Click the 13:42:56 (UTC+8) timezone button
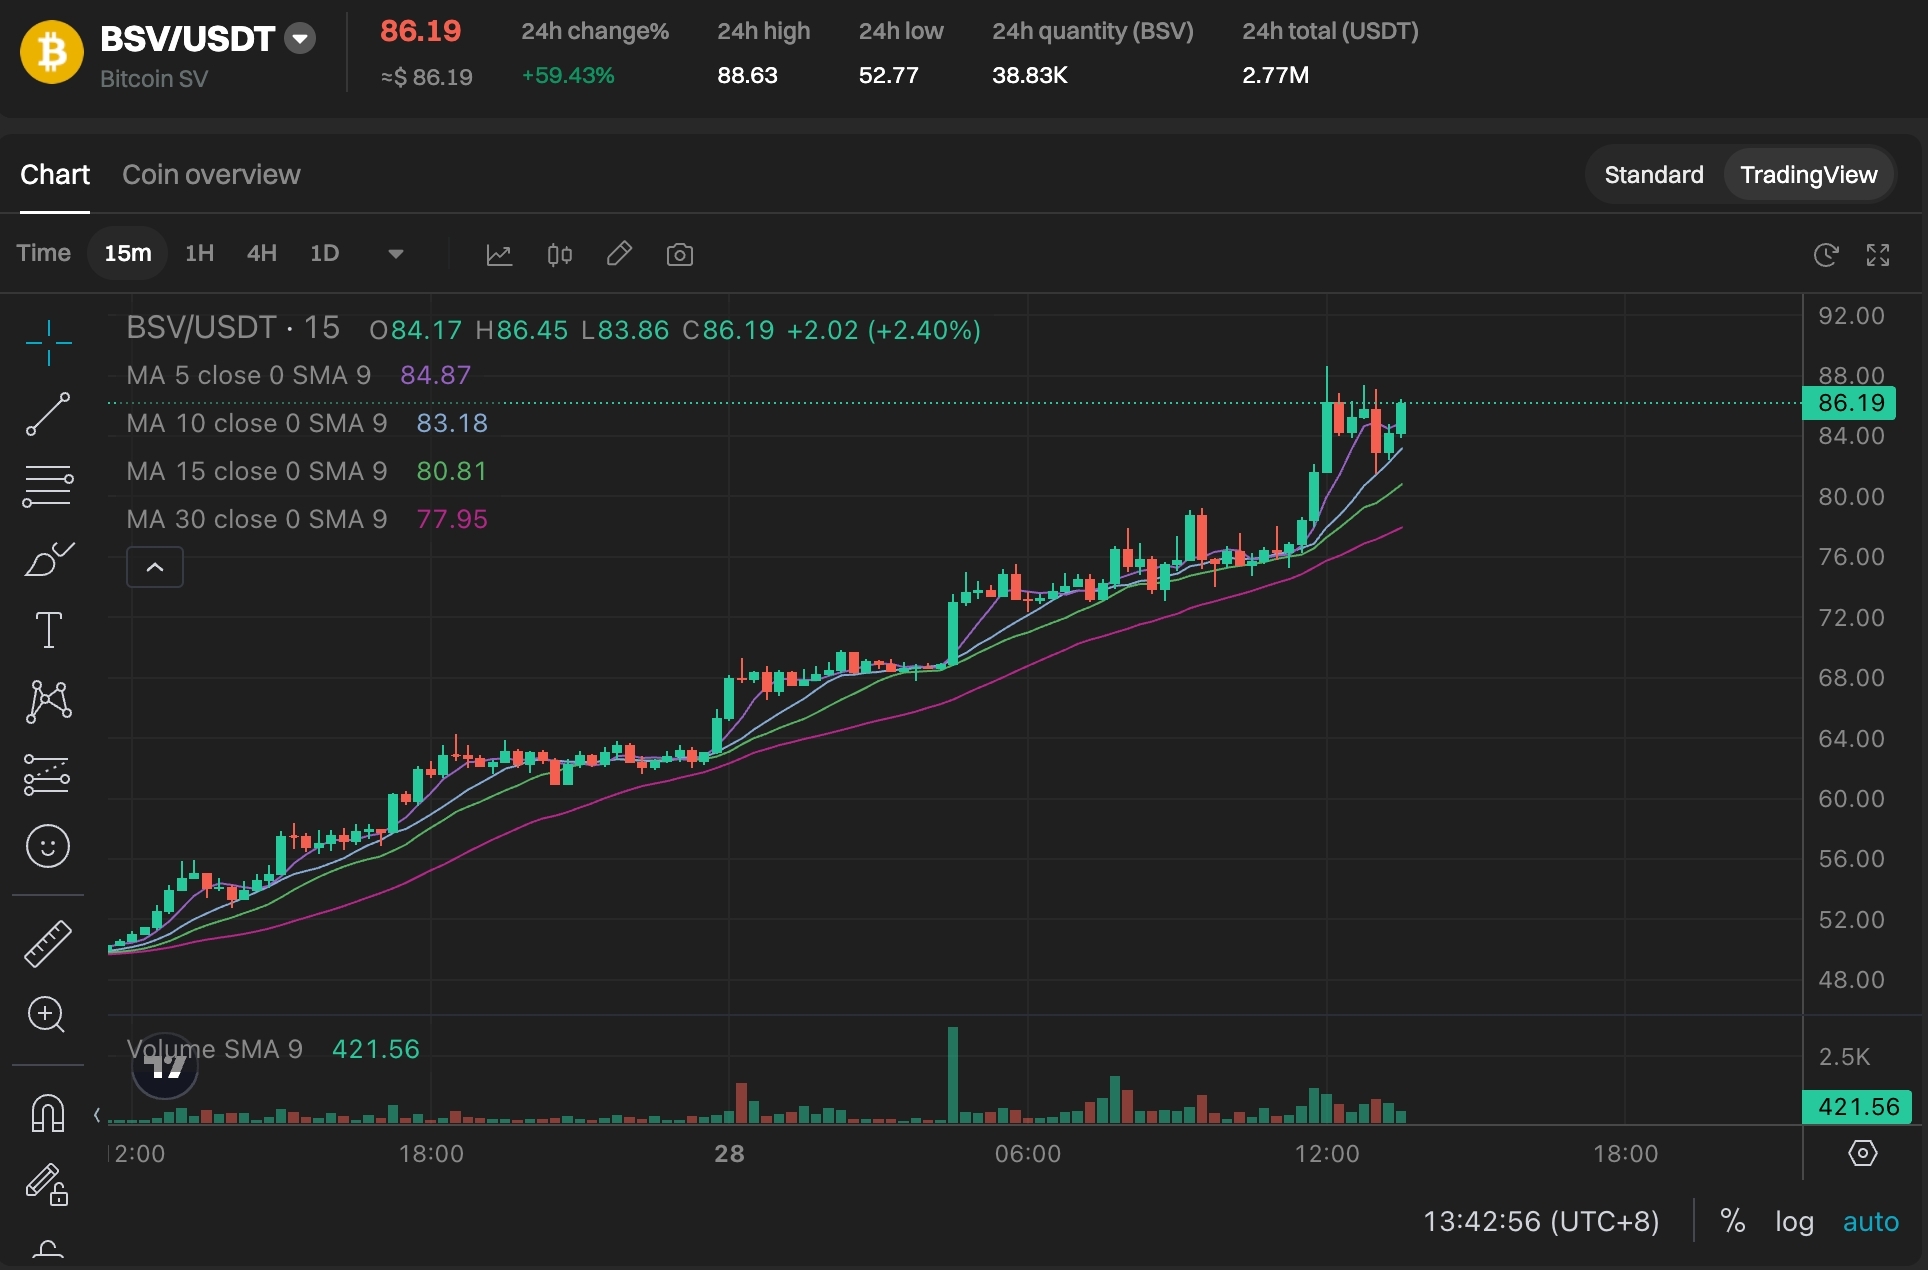The height and width of the screenshot is (1270, 1928). click(x=1541, y=1221)
